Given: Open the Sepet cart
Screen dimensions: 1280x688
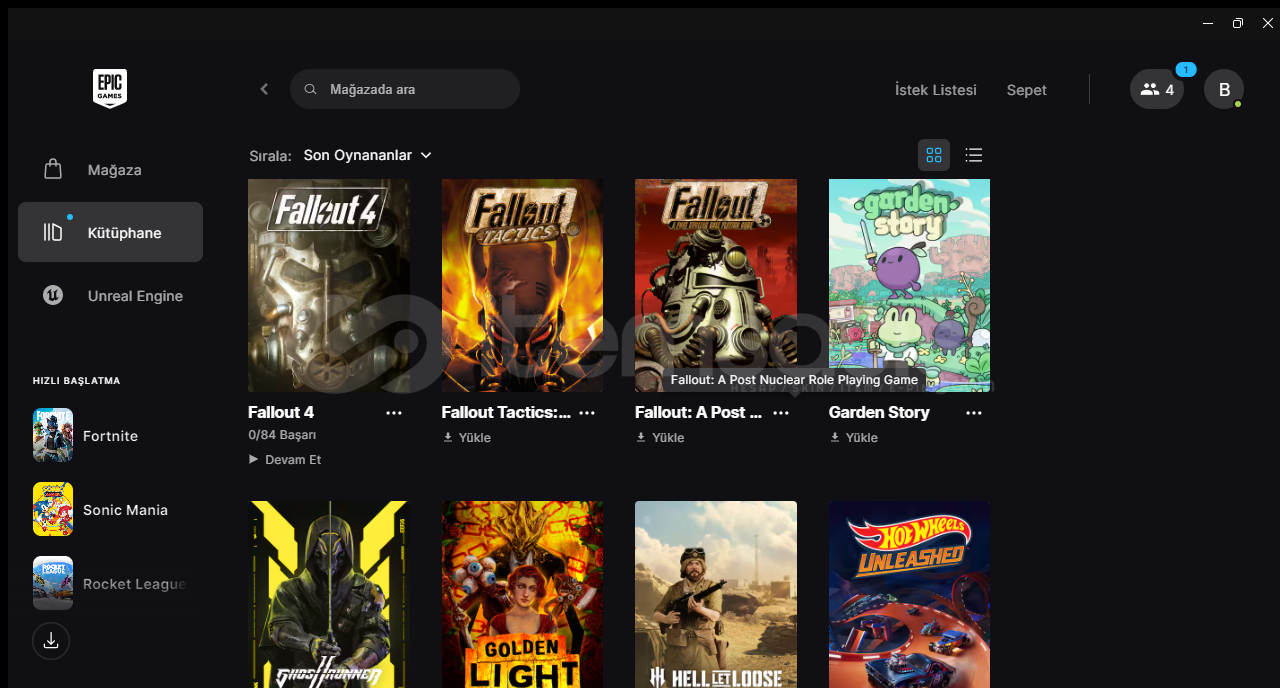Looking at the screenshot, I should coord(1027,90).
